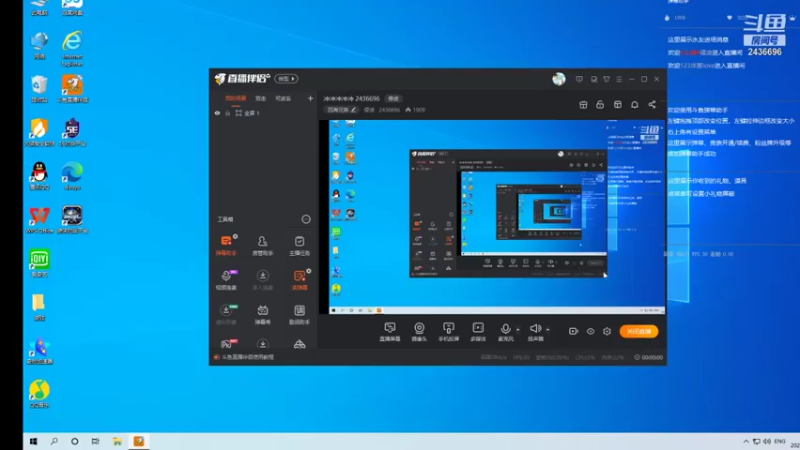Toggle preview eye icon near settings gear
This screenshot has height=450, width=800.
[x=590, y=331]
